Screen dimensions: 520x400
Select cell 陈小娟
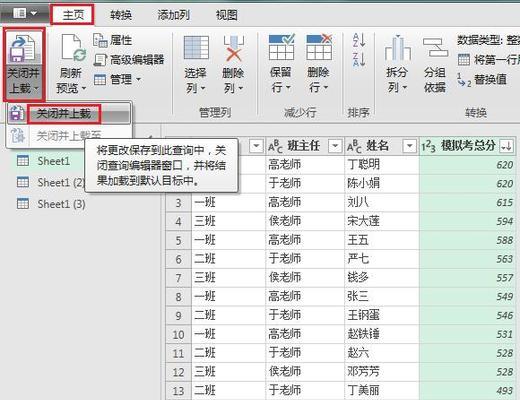click(x=382, y=183)
